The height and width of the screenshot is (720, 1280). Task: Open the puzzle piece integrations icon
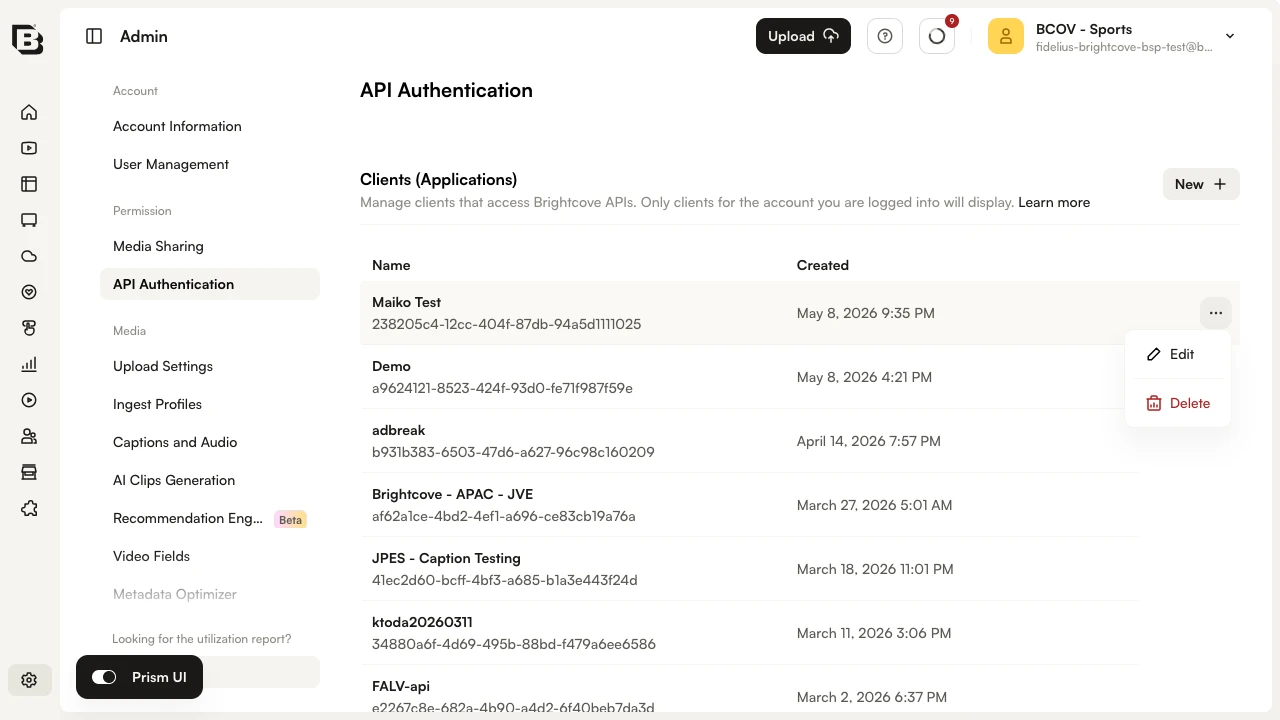29,508
